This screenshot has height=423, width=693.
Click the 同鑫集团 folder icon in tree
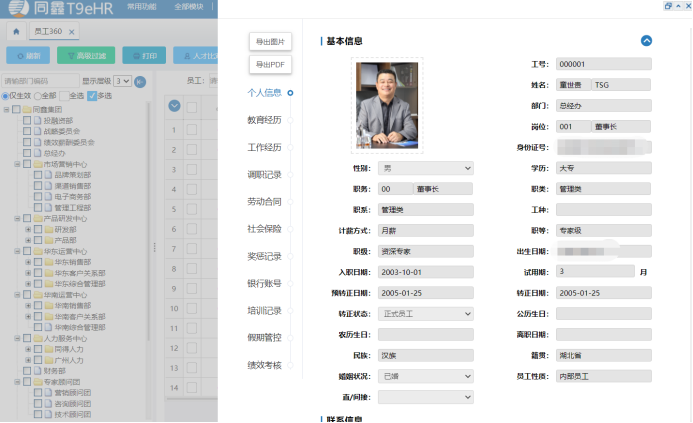point(26,109)
